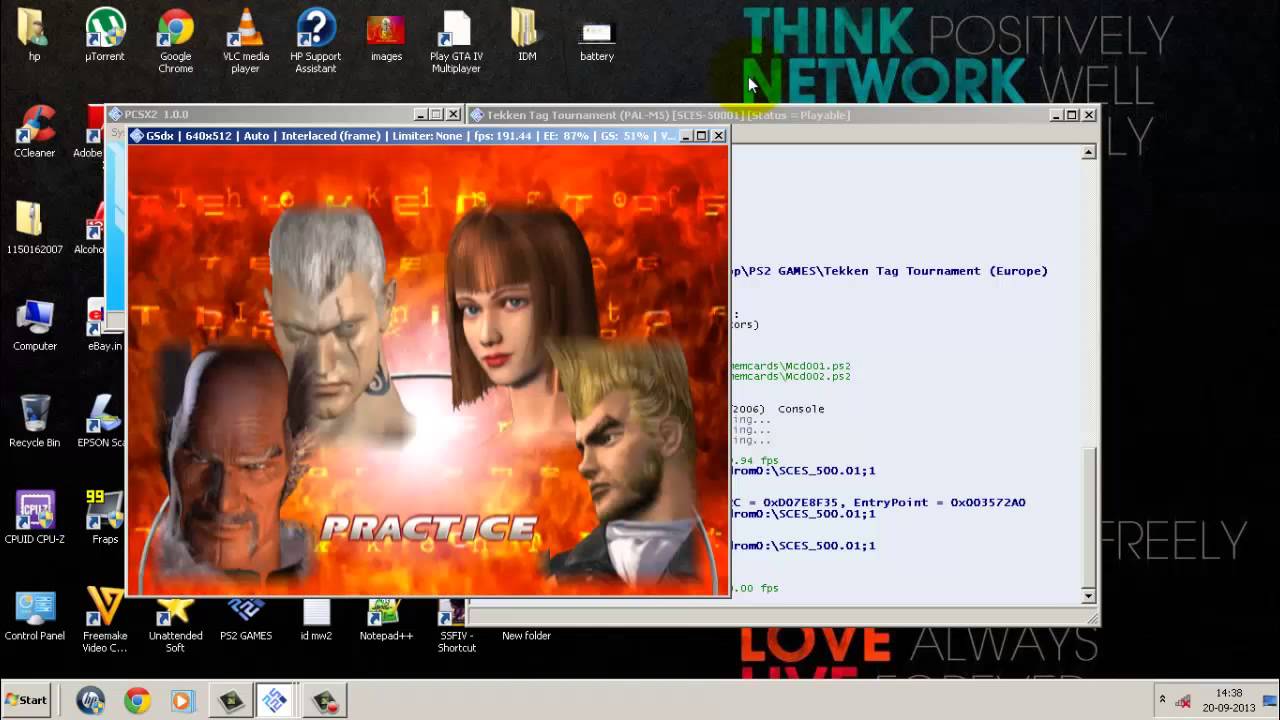This screenshot has height=720, width=1280.
Task: Select Play GTA IV Multiplayer icon
Action: tap(456, 41)
